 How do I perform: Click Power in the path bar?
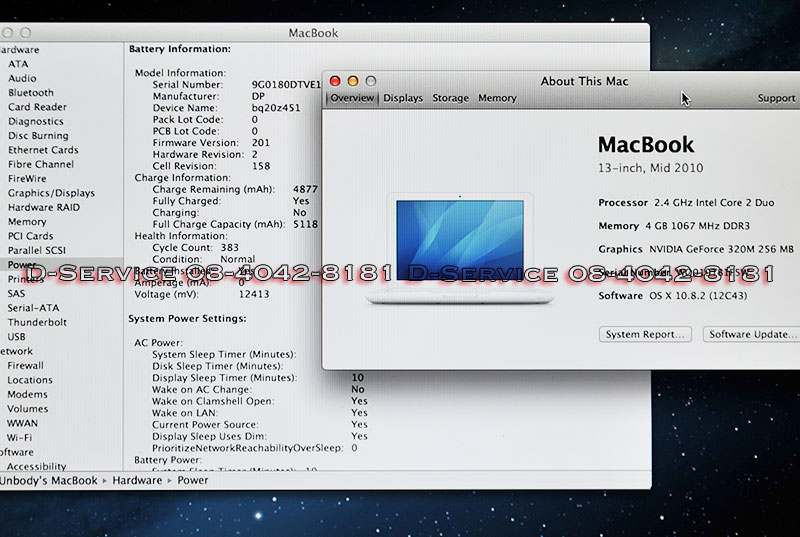[x=192, y=480]
